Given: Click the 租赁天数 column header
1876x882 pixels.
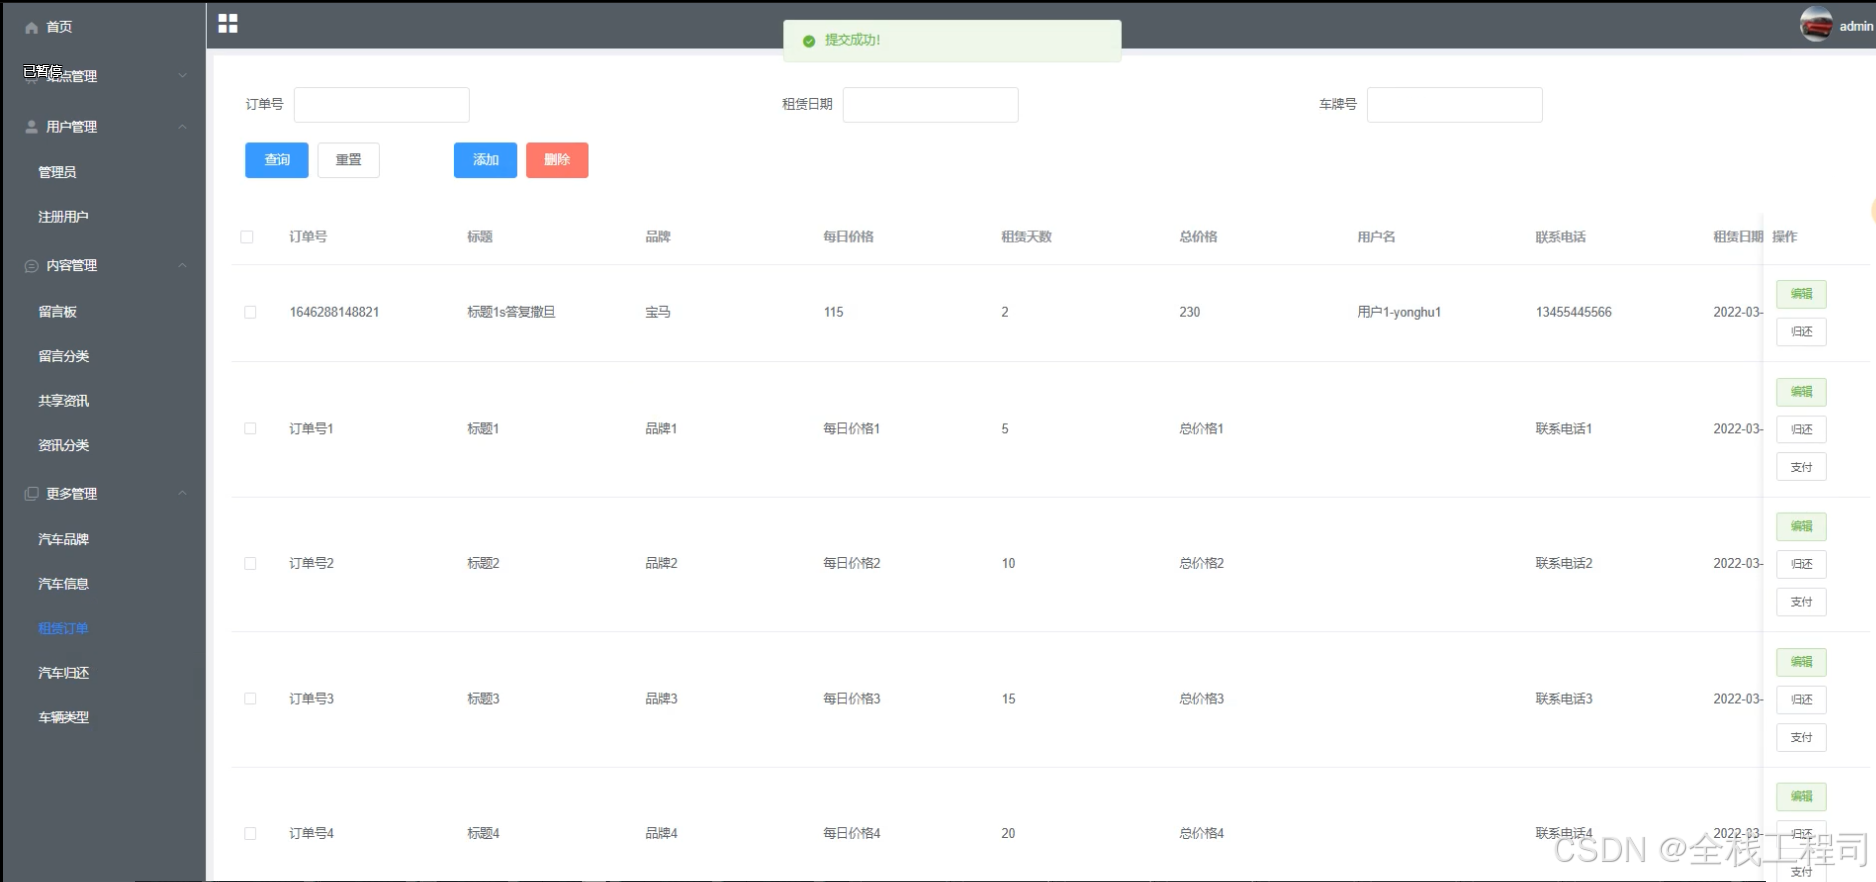Looking at the screenshot, I should click(x=1026, y=237).
